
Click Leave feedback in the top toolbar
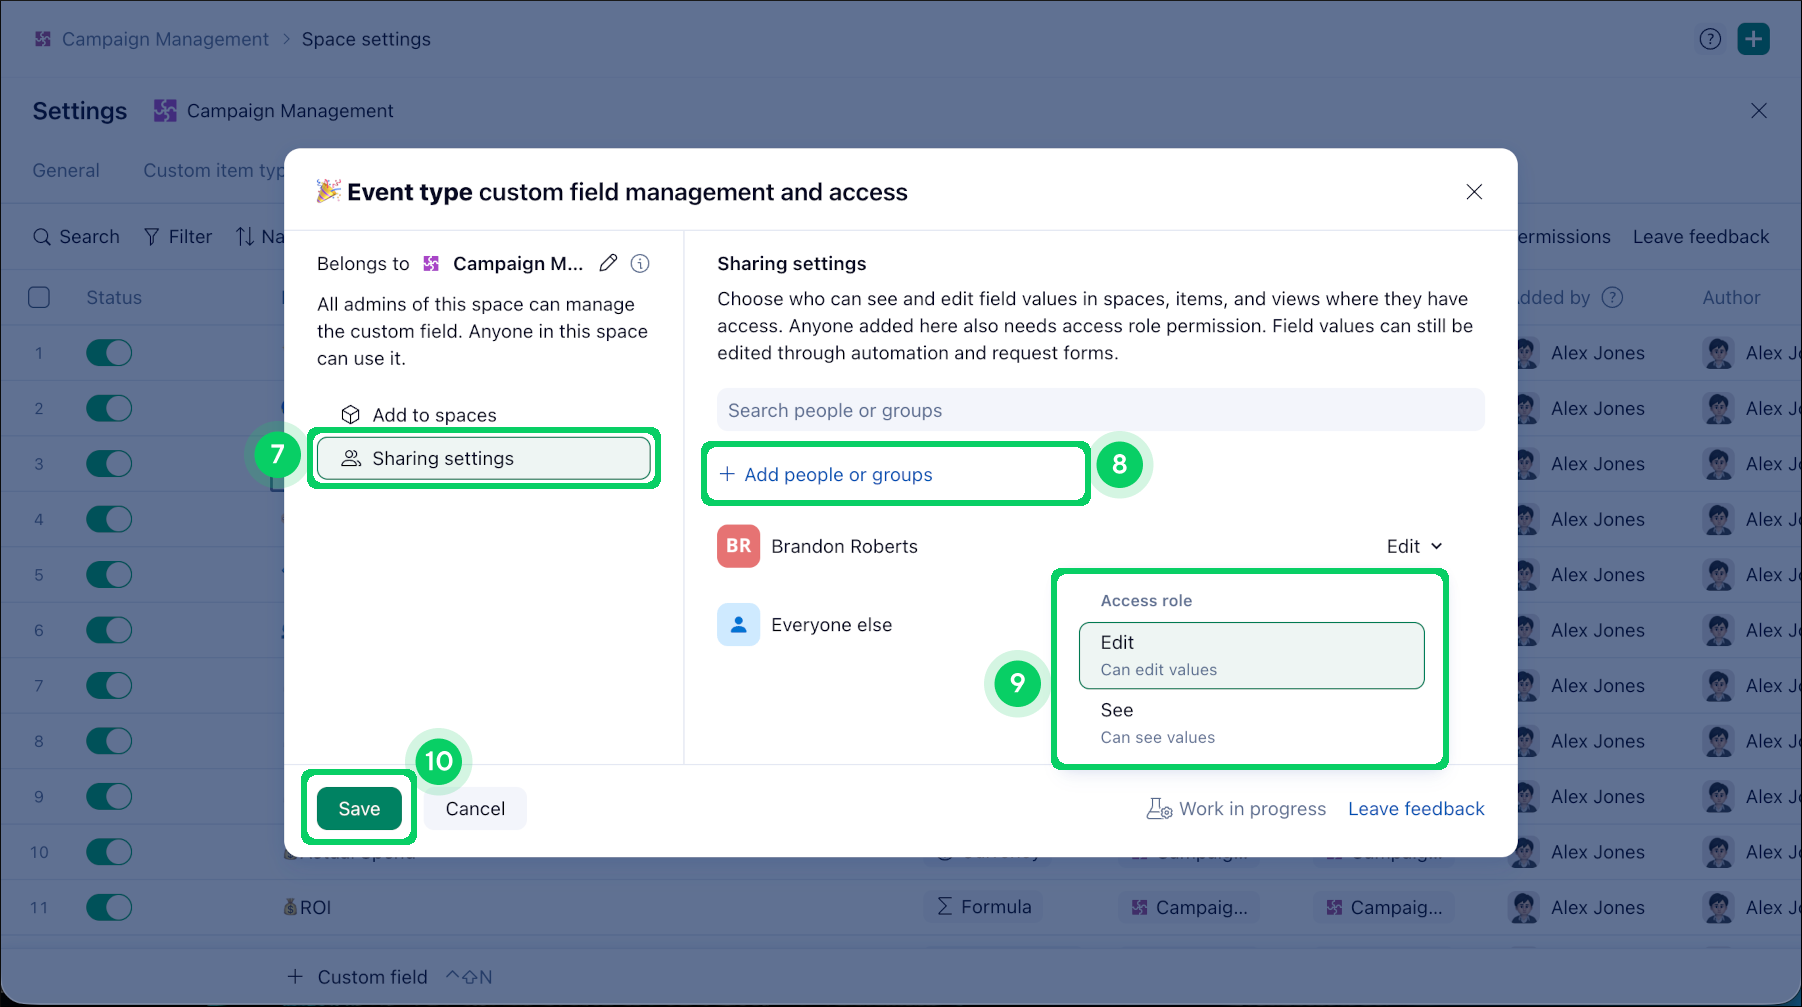point(1701,237)
